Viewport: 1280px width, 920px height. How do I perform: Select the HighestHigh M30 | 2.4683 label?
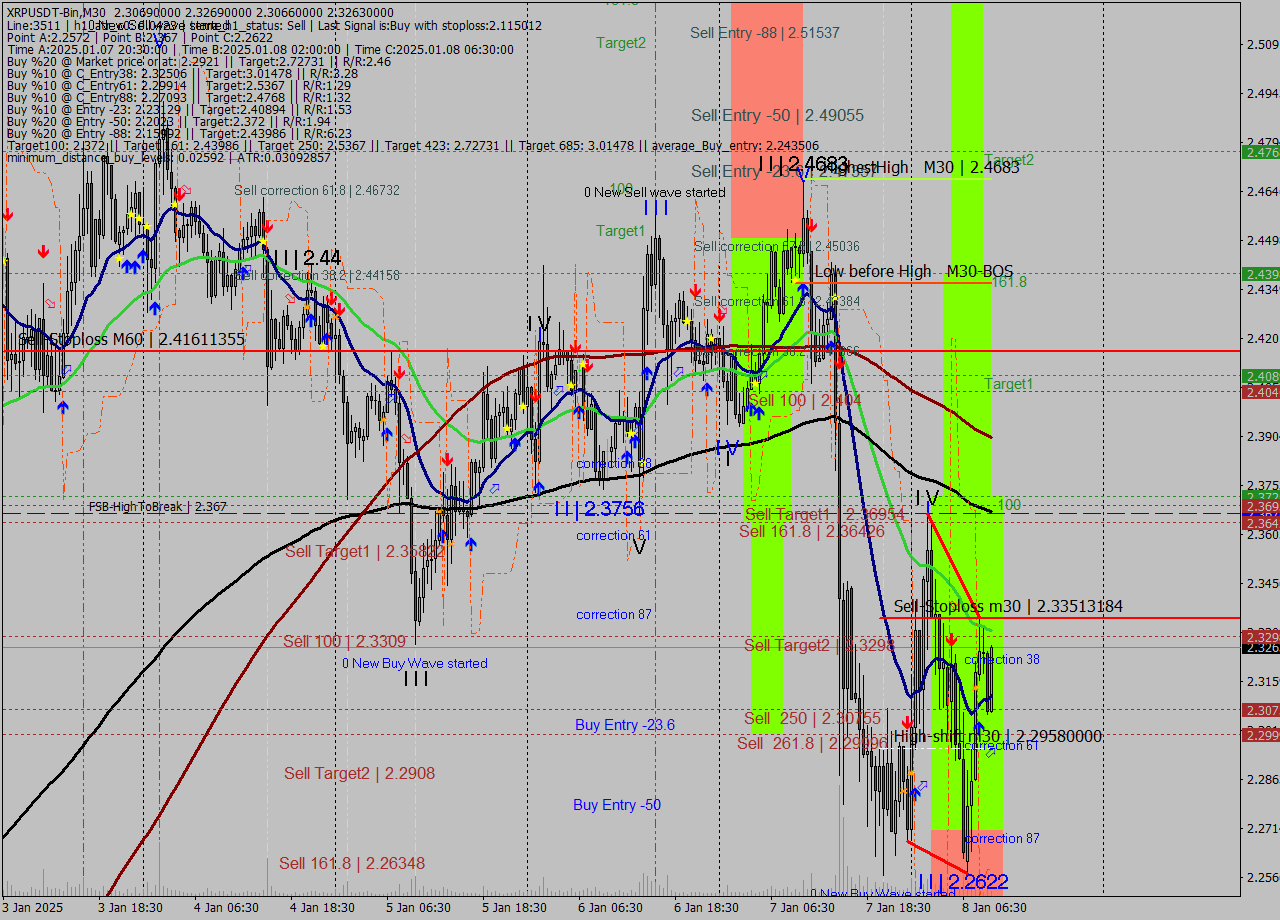[921, 167]
